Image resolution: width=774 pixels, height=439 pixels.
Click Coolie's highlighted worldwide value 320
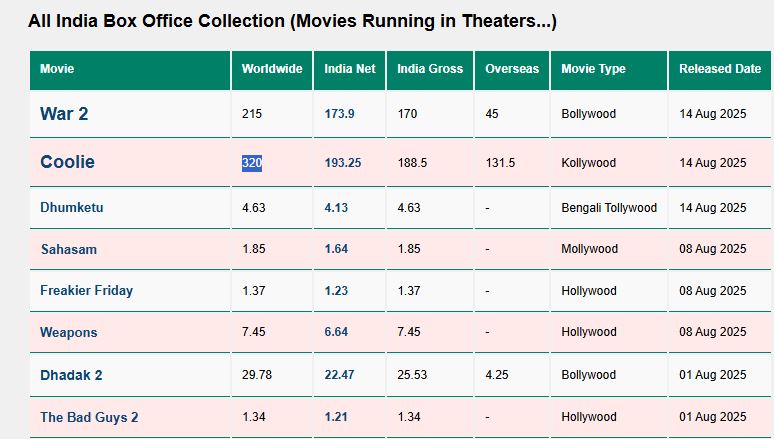click(252, 163)
